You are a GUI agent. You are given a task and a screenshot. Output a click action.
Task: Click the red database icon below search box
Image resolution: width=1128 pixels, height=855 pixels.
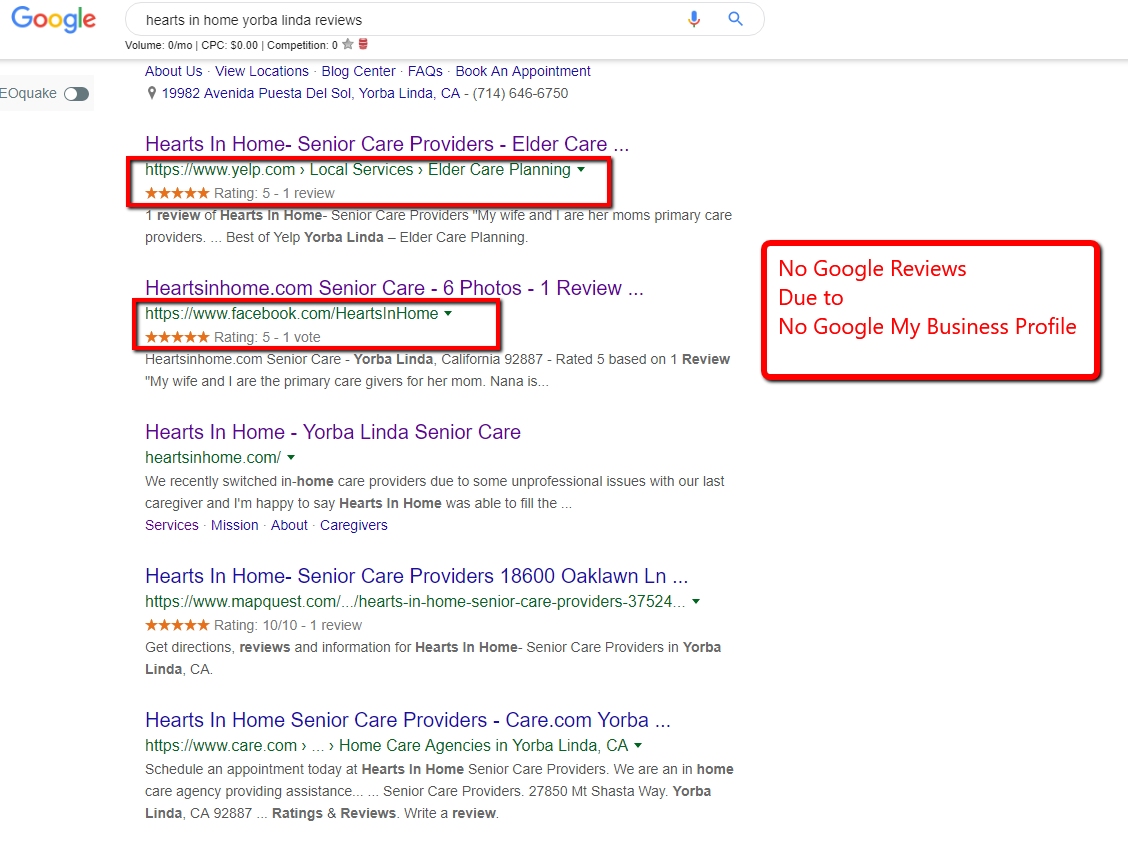pos(363,45)
